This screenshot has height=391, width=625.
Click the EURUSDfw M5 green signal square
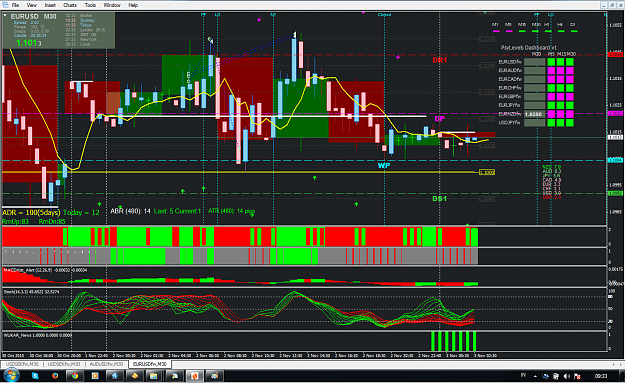click(x=551, y=62)
